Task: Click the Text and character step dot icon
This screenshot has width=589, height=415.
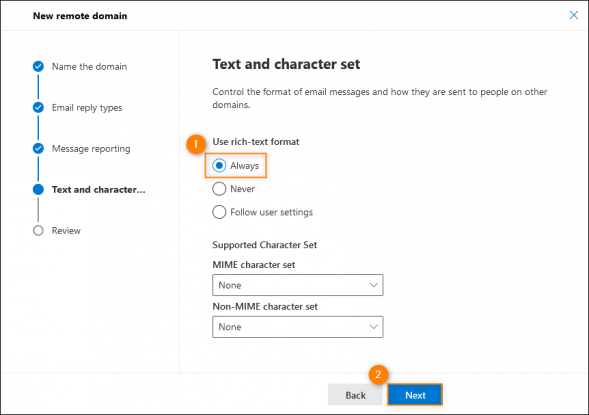Action: pos(38,189)
